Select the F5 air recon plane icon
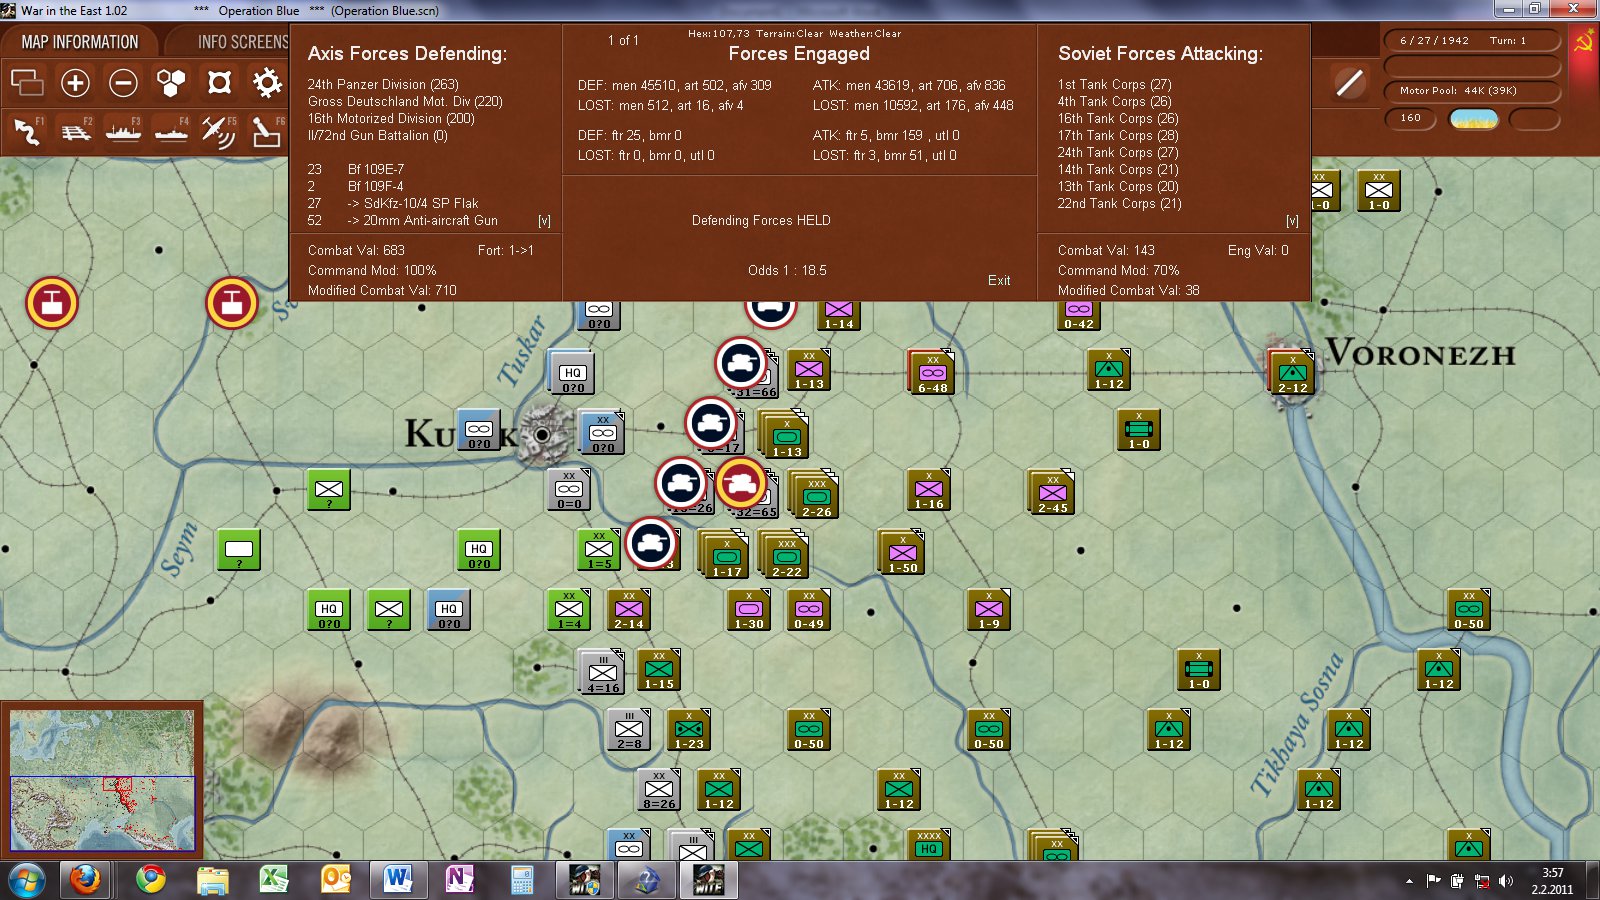Image resolution: width=1600 pixels, height=900 pixels. coord(219,131)
